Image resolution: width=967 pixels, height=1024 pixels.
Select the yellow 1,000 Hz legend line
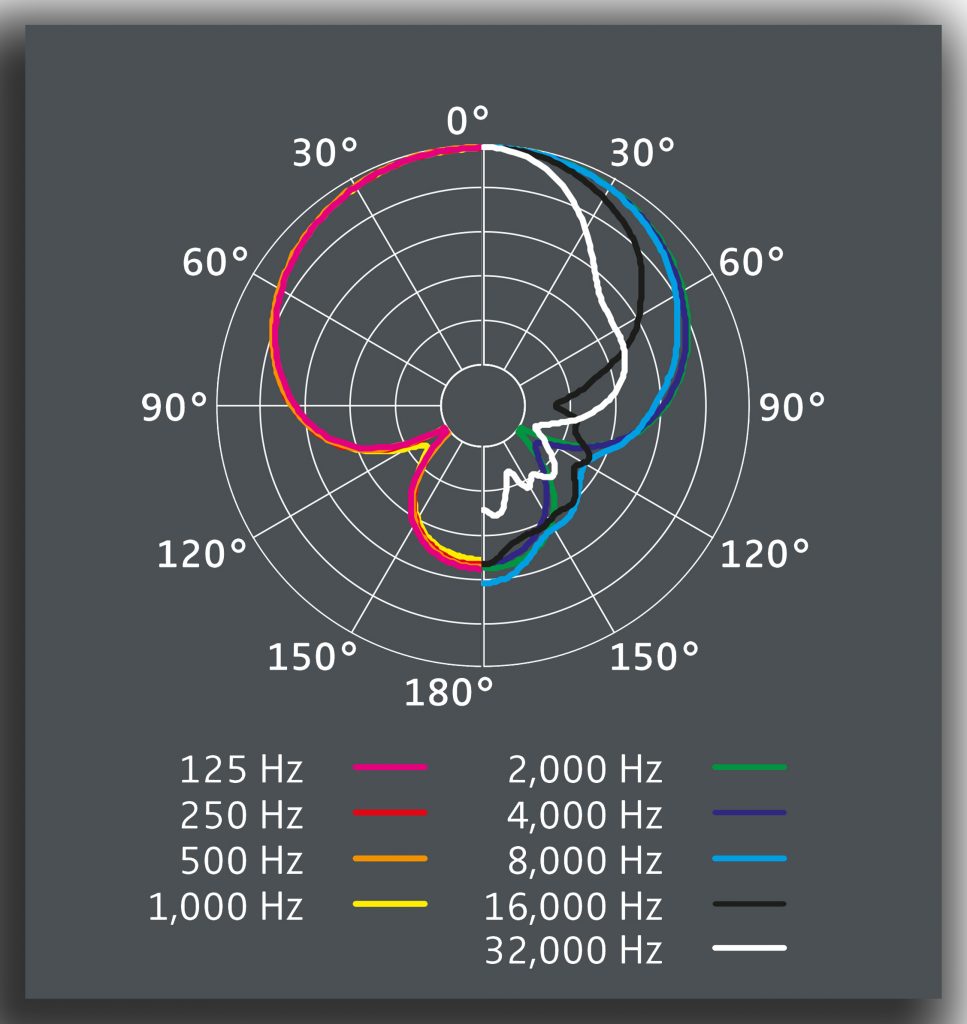(390, 904)
